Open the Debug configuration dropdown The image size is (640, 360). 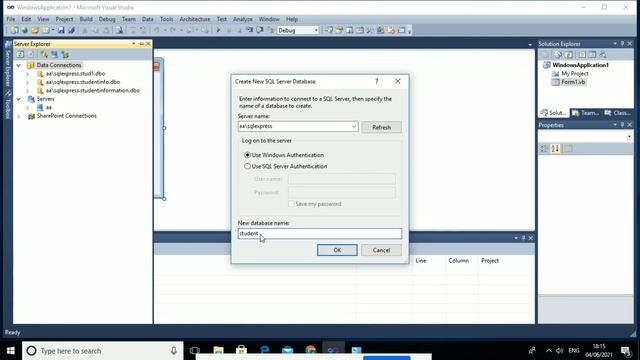pyautogui.click(x=316, y=30)
